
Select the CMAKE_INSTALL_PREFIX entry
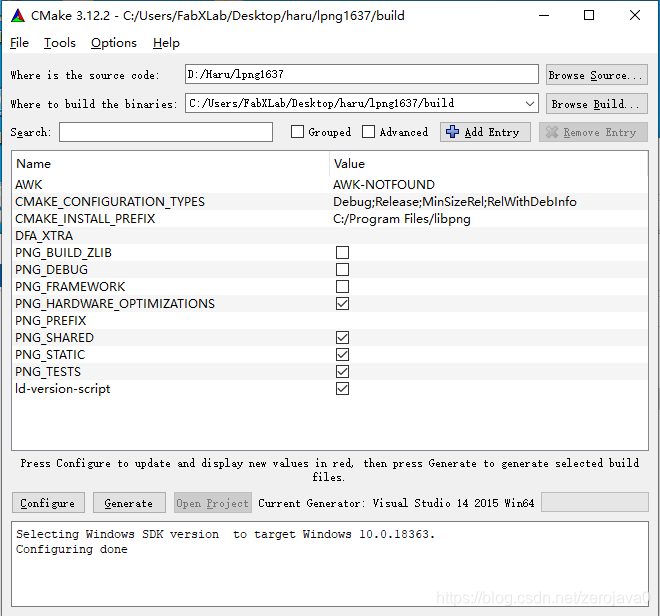coord(85,219)
